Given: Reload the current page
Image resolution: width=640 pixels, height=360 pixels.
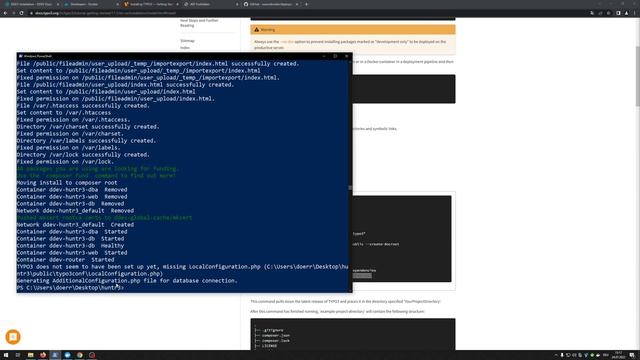Looking at the screenshot, I should (22, 13).
